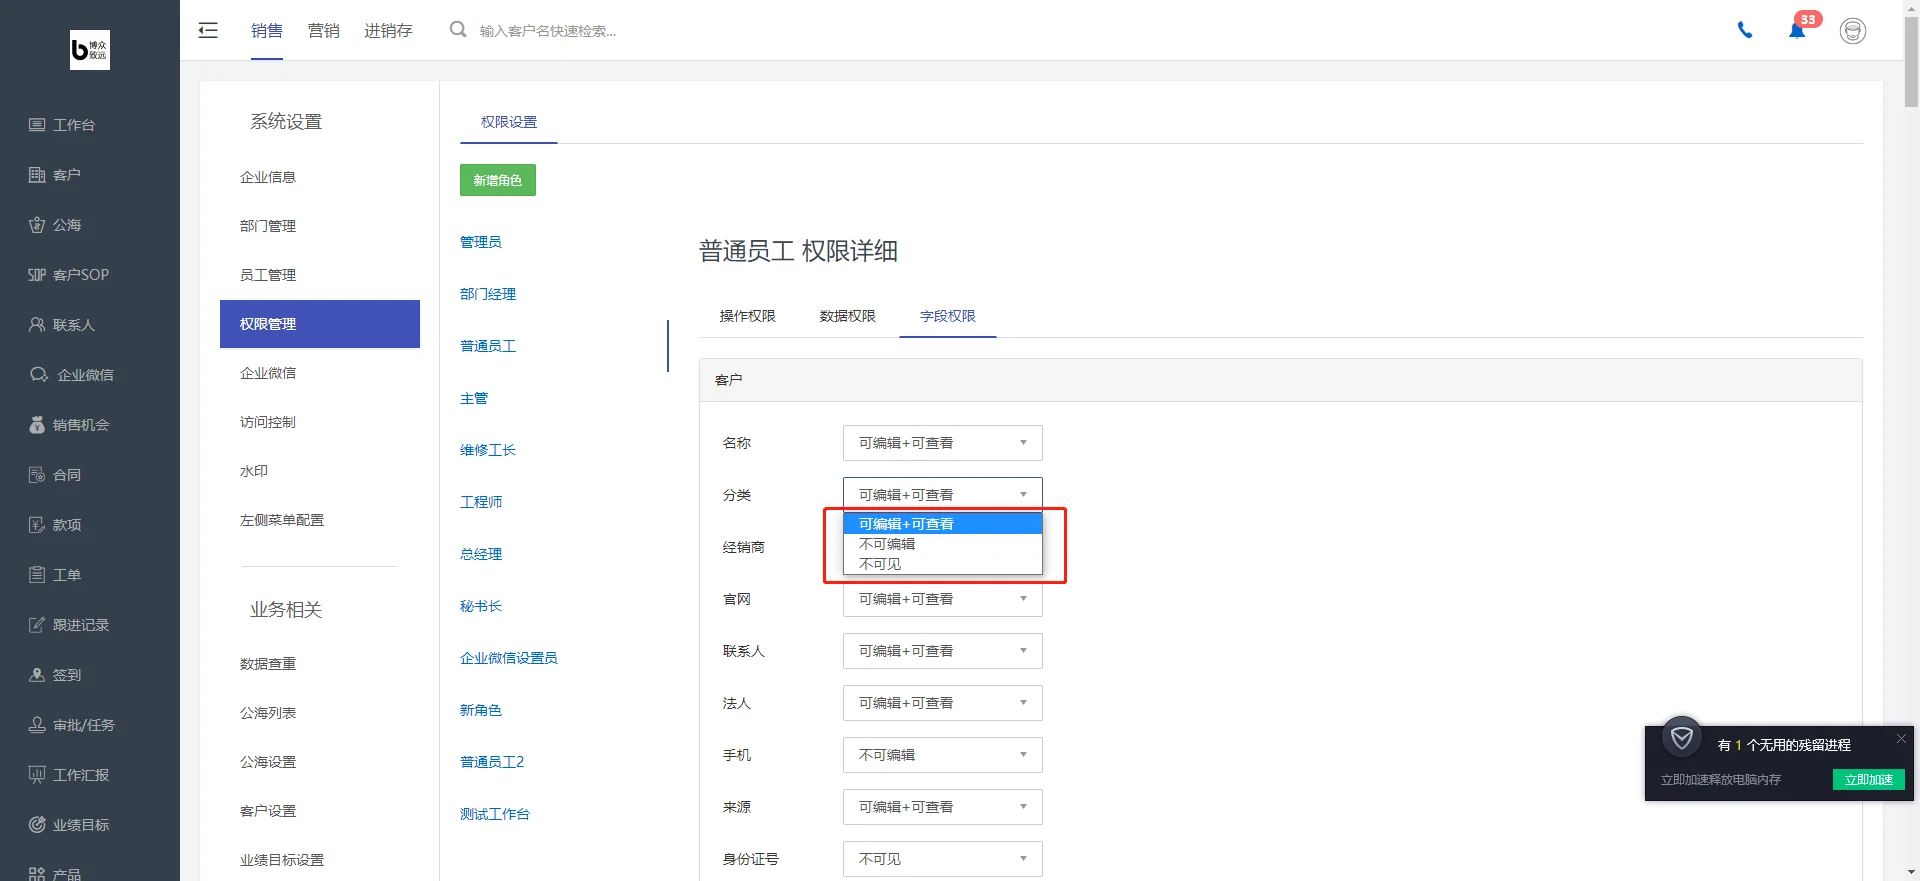The height and width of the screenshot is (881, 1920).
Task: Open 工作台 workbench icon in sidebar
Action: [37, 125]
